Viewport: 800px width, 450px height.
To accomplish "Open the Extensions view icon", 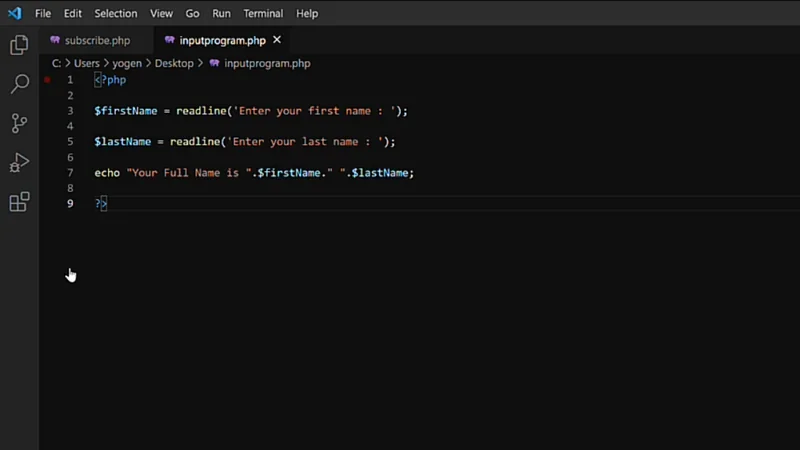I will pyautogui.click(x=19, y=202).
